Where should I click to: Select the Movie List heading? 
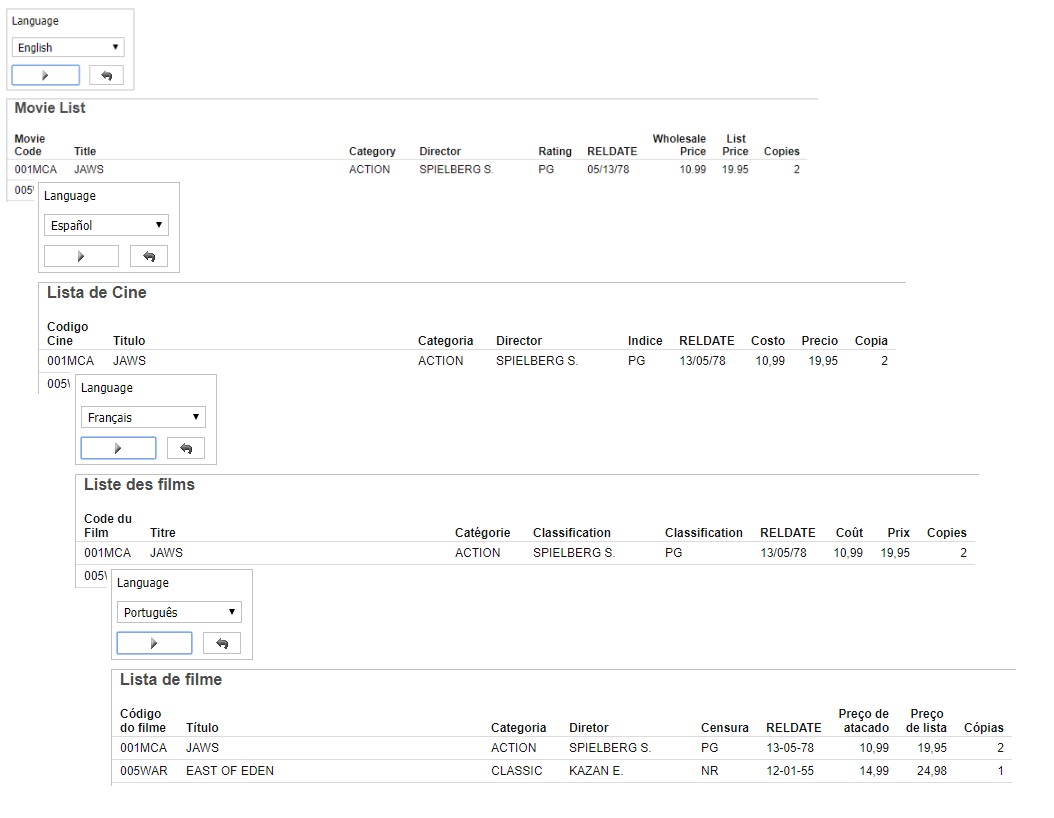click(50, 108)
